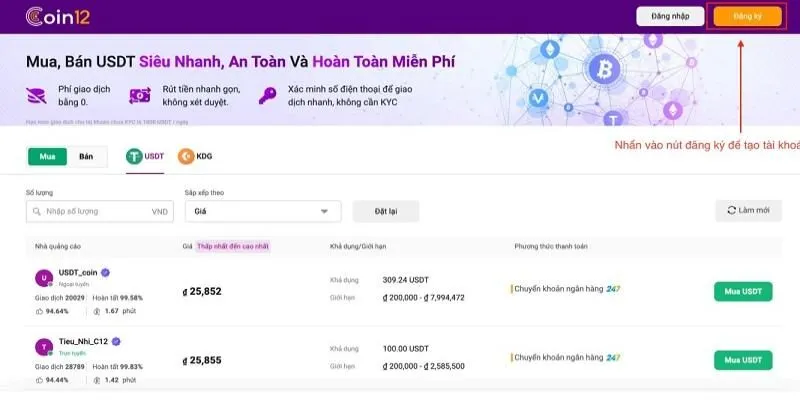The image size is (800, 400).
Task: Click the Đăng nhập button
Action: [x=670, y=17]
